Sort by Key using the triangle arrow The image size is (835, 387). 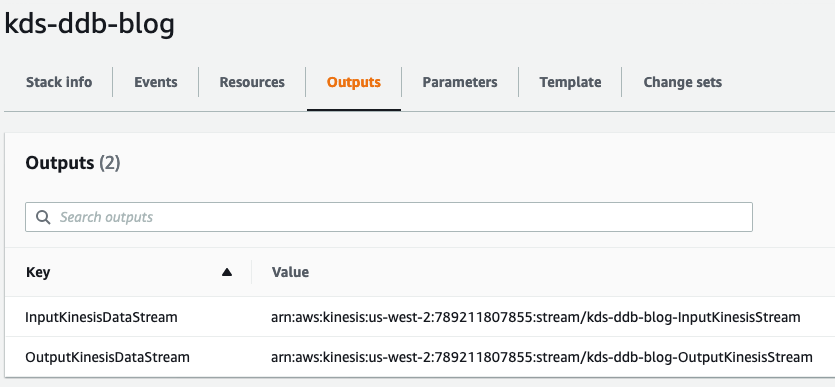pyautogui.click(x=227, y=273)
